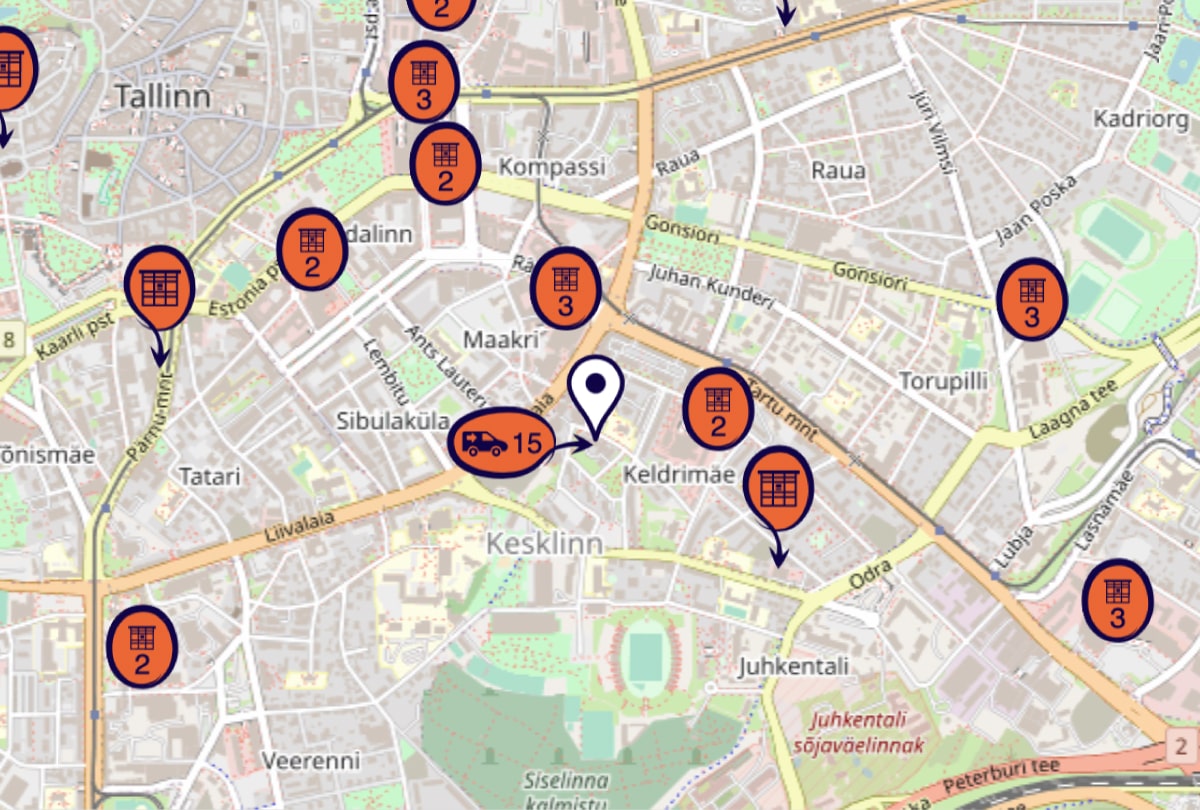Screen dimensions: 1200x810
Task: Open the locker cluster of 3 near Lasnamäe
Action: click(x=1117, y=600)
